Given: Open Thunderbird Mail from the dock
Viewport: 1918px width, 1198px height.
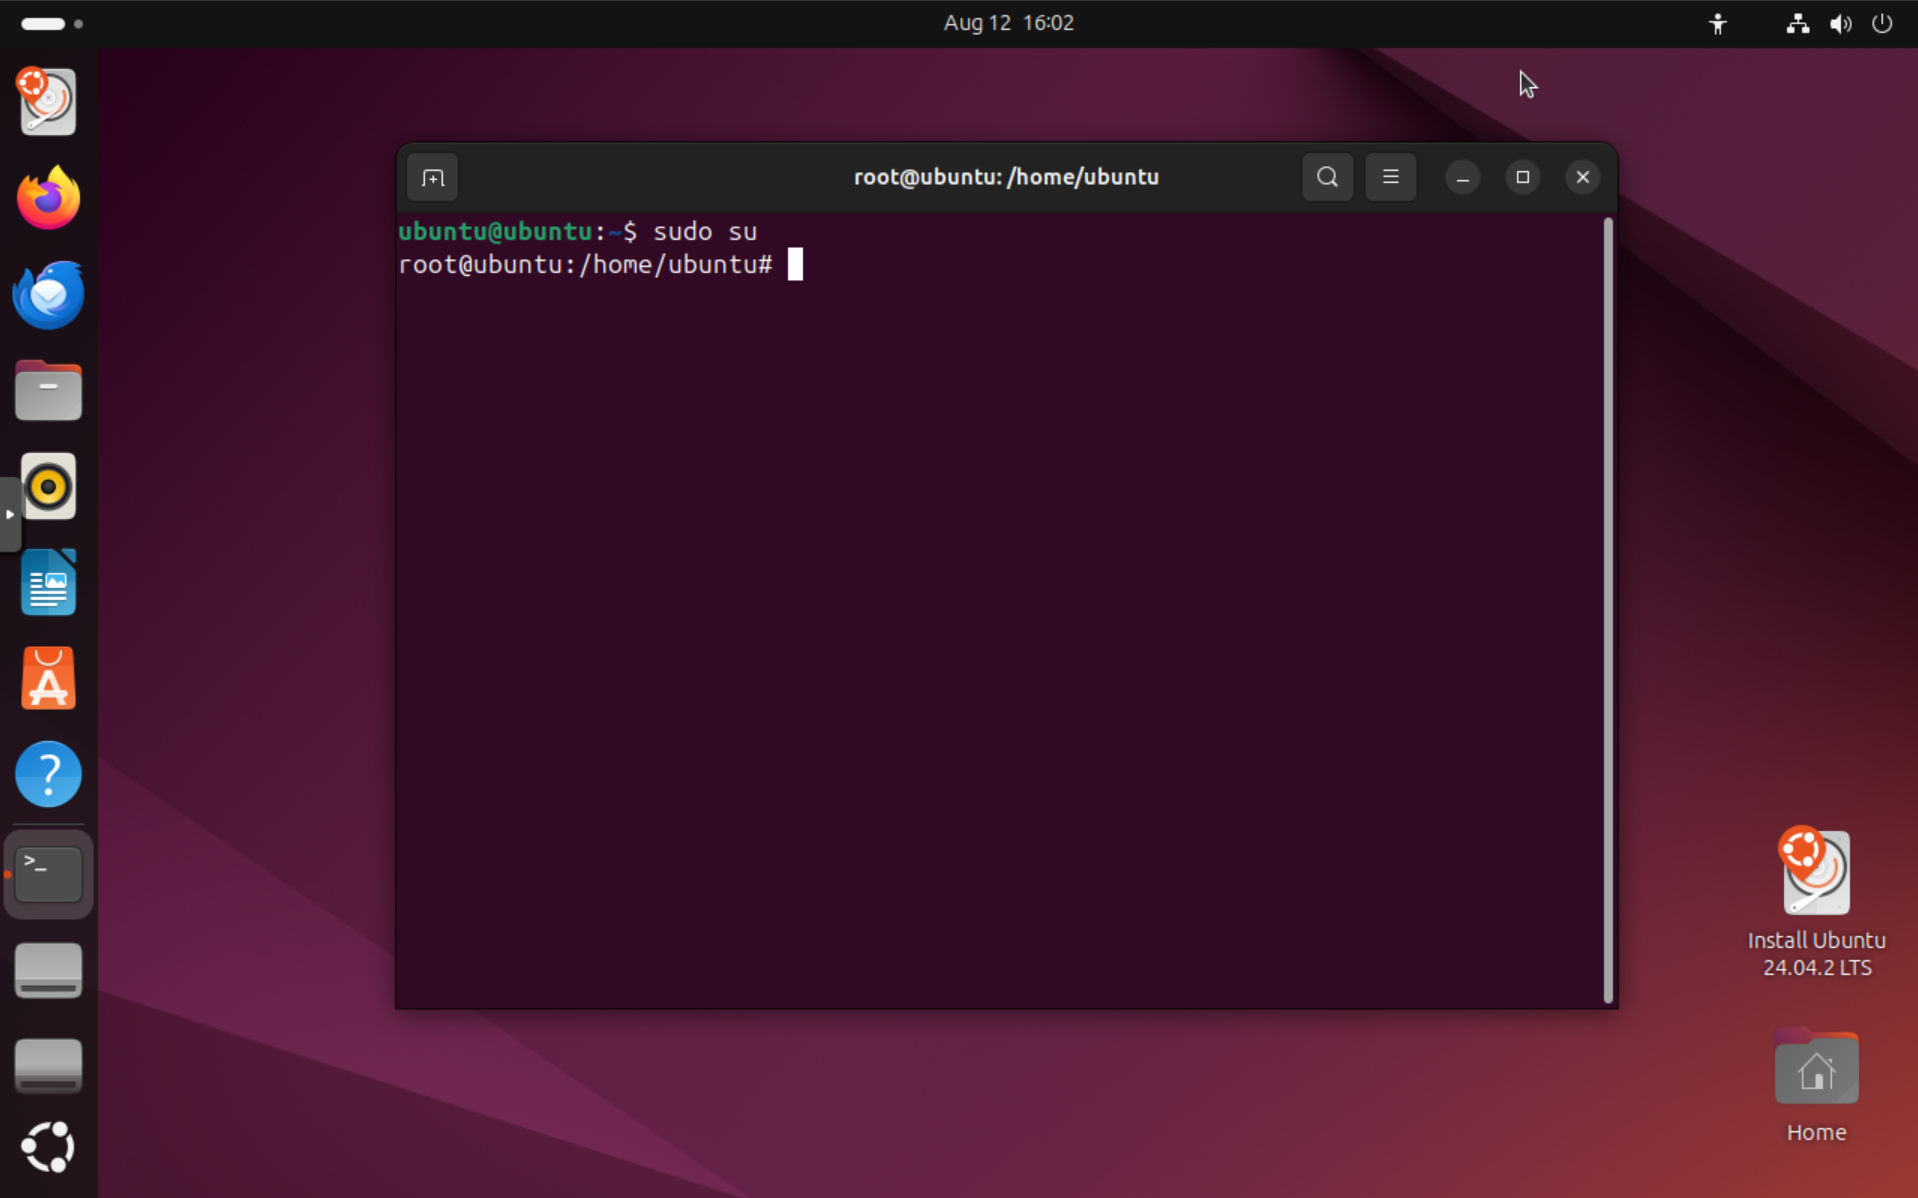Looking at the screenshot, I should 48,294.
